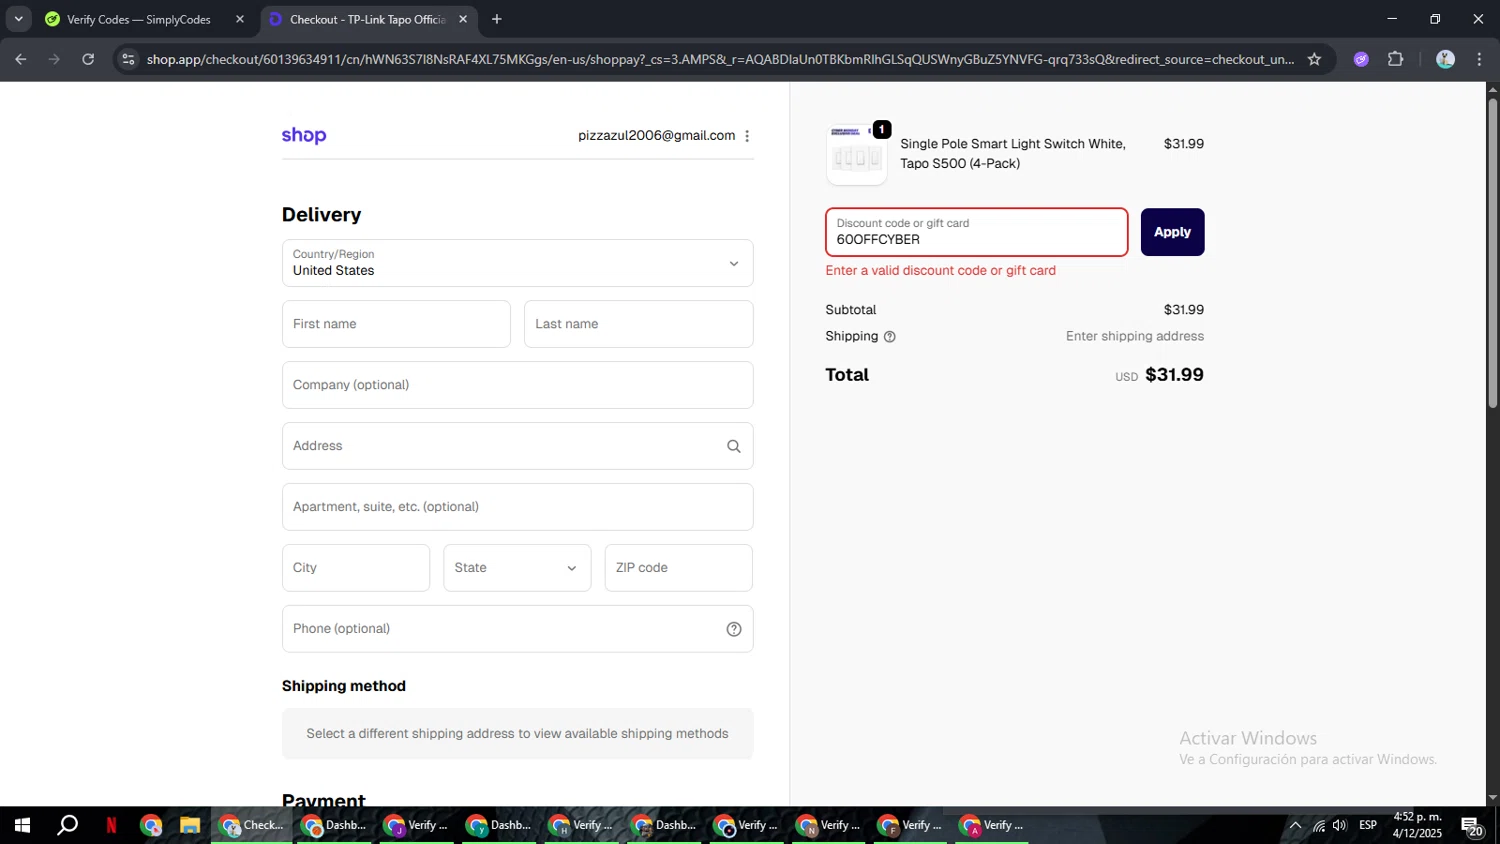Screen dimensions: 1500x844
Task: Bookmark this page with the star icon
Action: pos(1314,59)
